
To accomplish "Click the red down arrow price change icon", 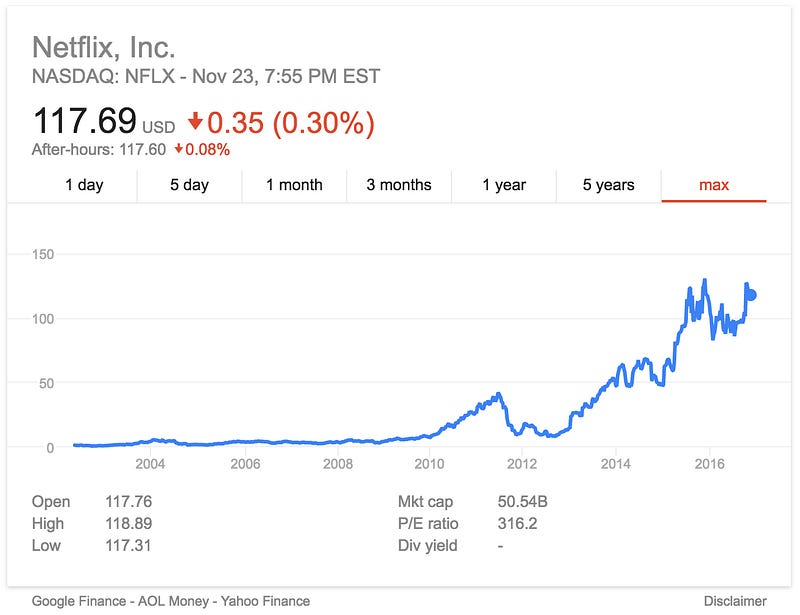I will (195, 122).
